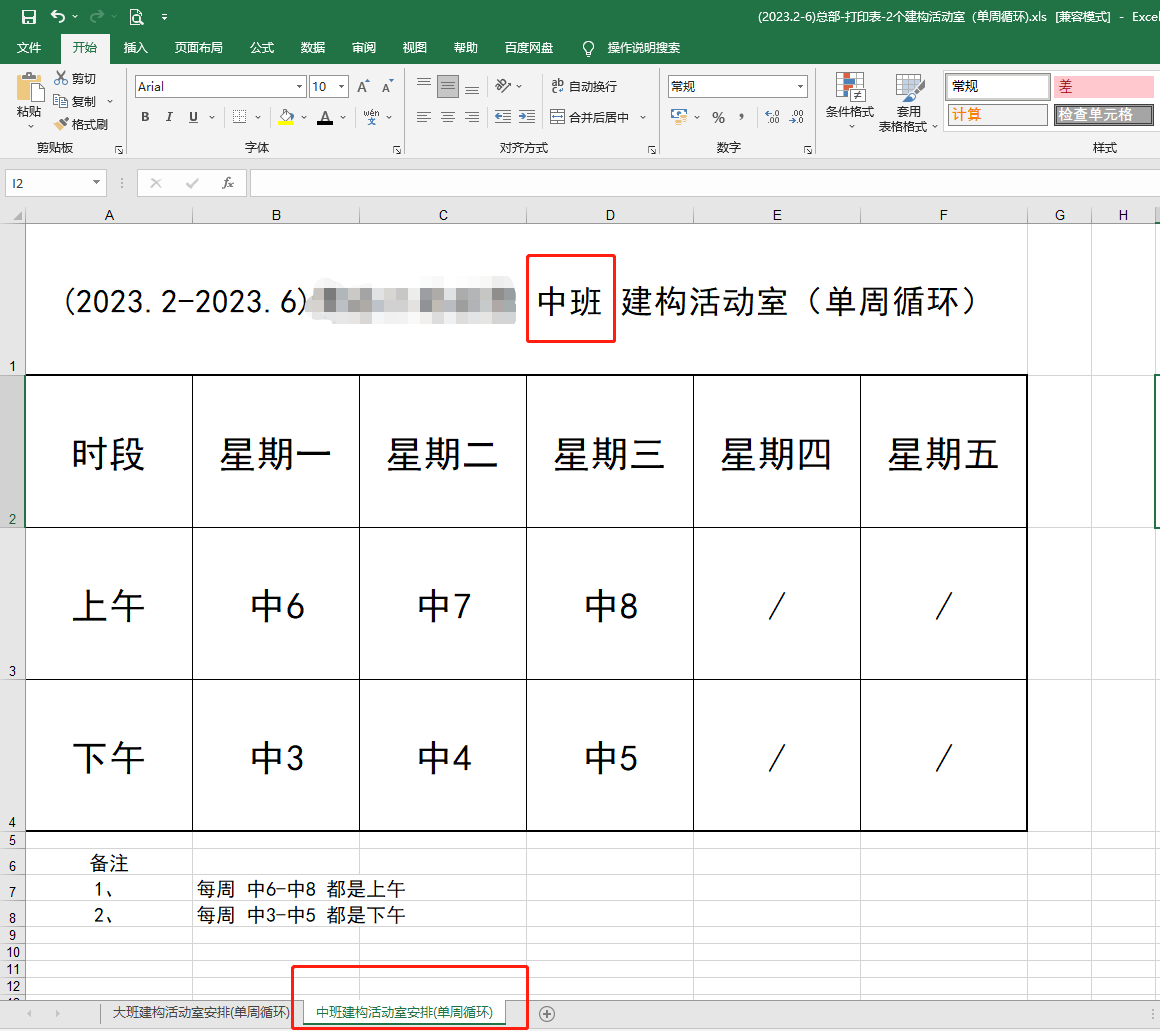Screen dimensions: 1160x1031
Task: Align cell text left
Action: pyautogui.click(x=424, y=117)
